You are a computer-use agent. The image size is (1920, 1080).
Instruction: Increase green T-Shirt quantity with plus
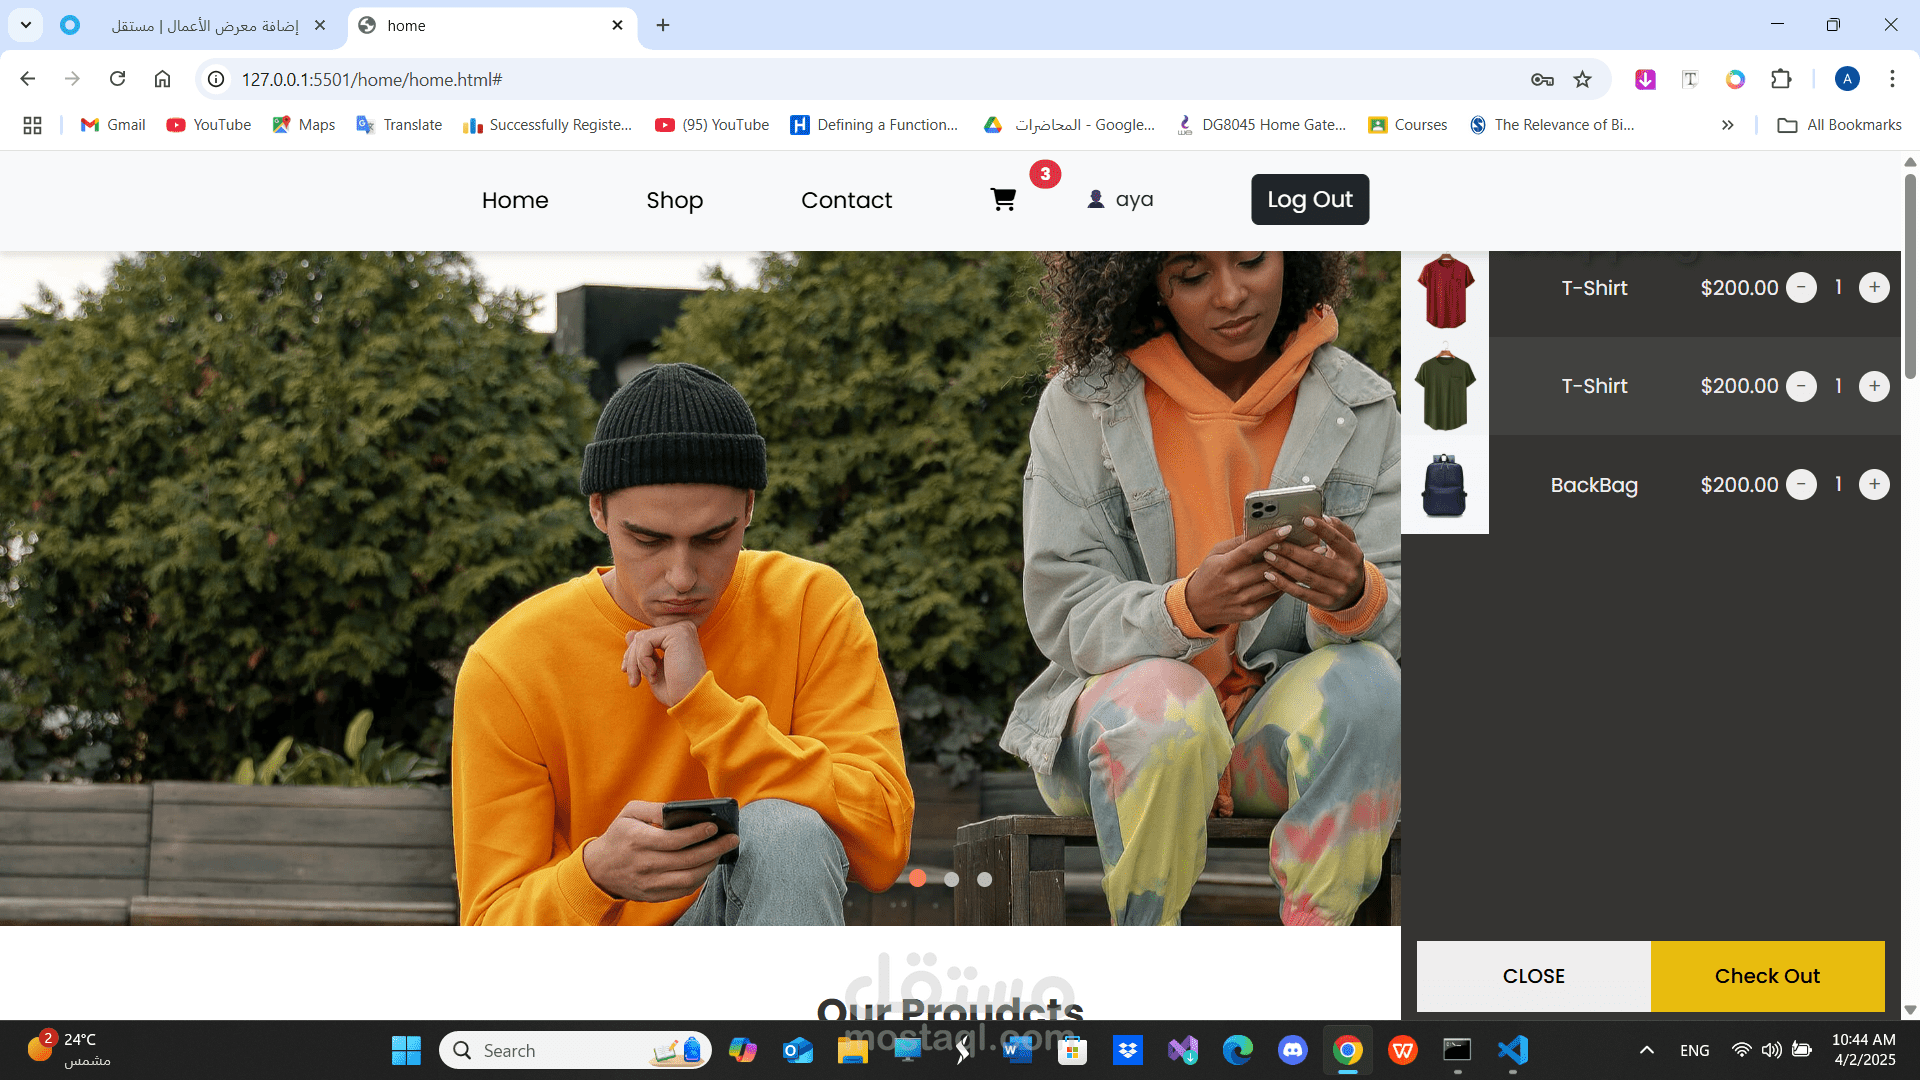click(1874, 386)
